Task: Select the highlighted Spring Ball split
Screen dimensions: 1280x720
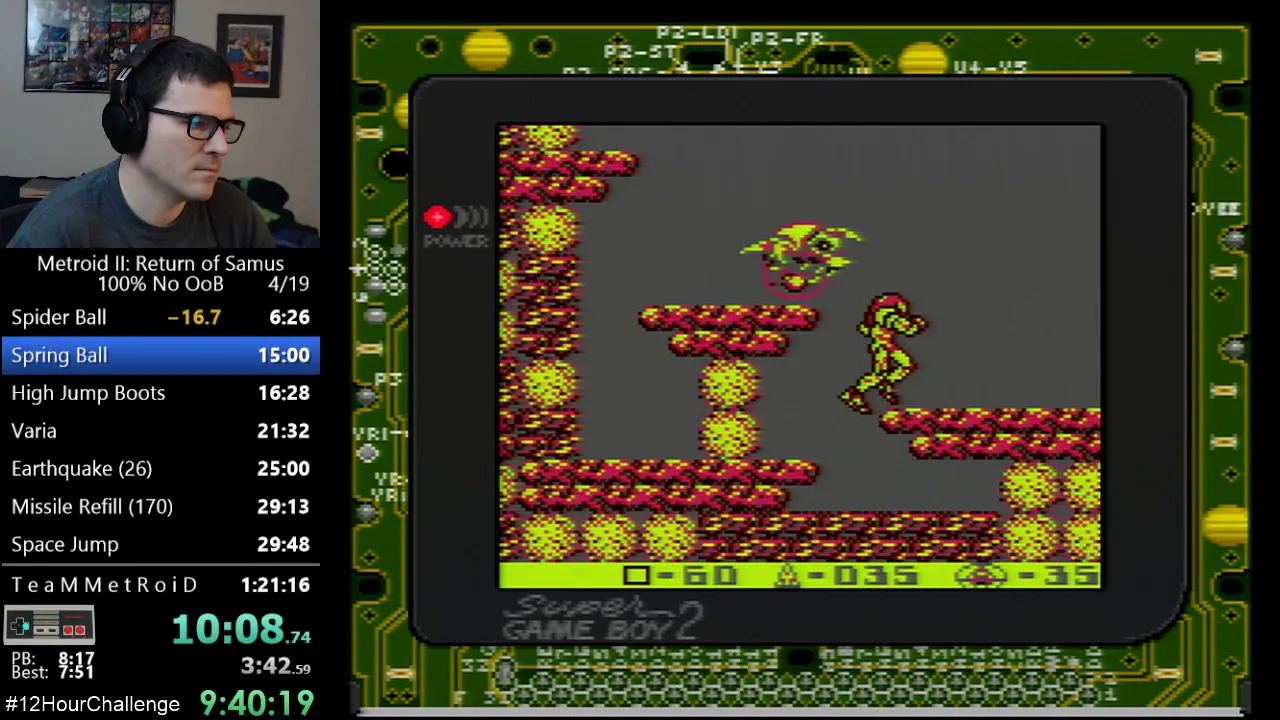Action: click(x=160, y=355)
